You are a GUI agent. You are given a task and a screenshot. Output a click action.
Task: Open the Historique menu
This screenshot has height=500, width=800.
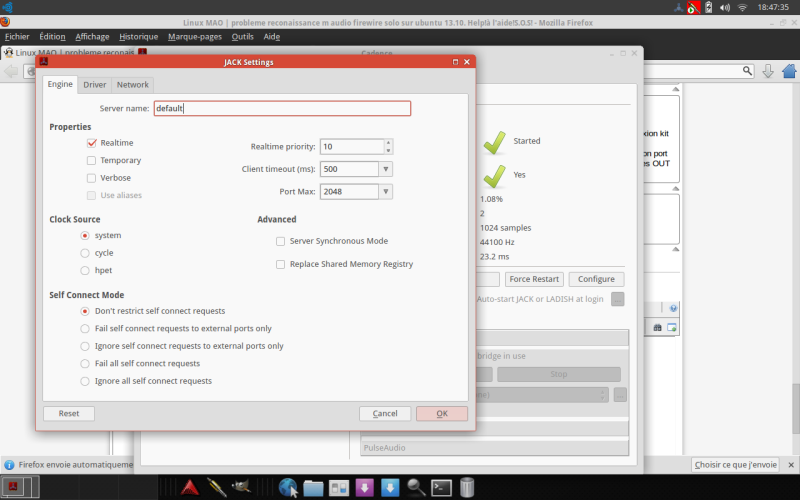(x=138, y=37)
